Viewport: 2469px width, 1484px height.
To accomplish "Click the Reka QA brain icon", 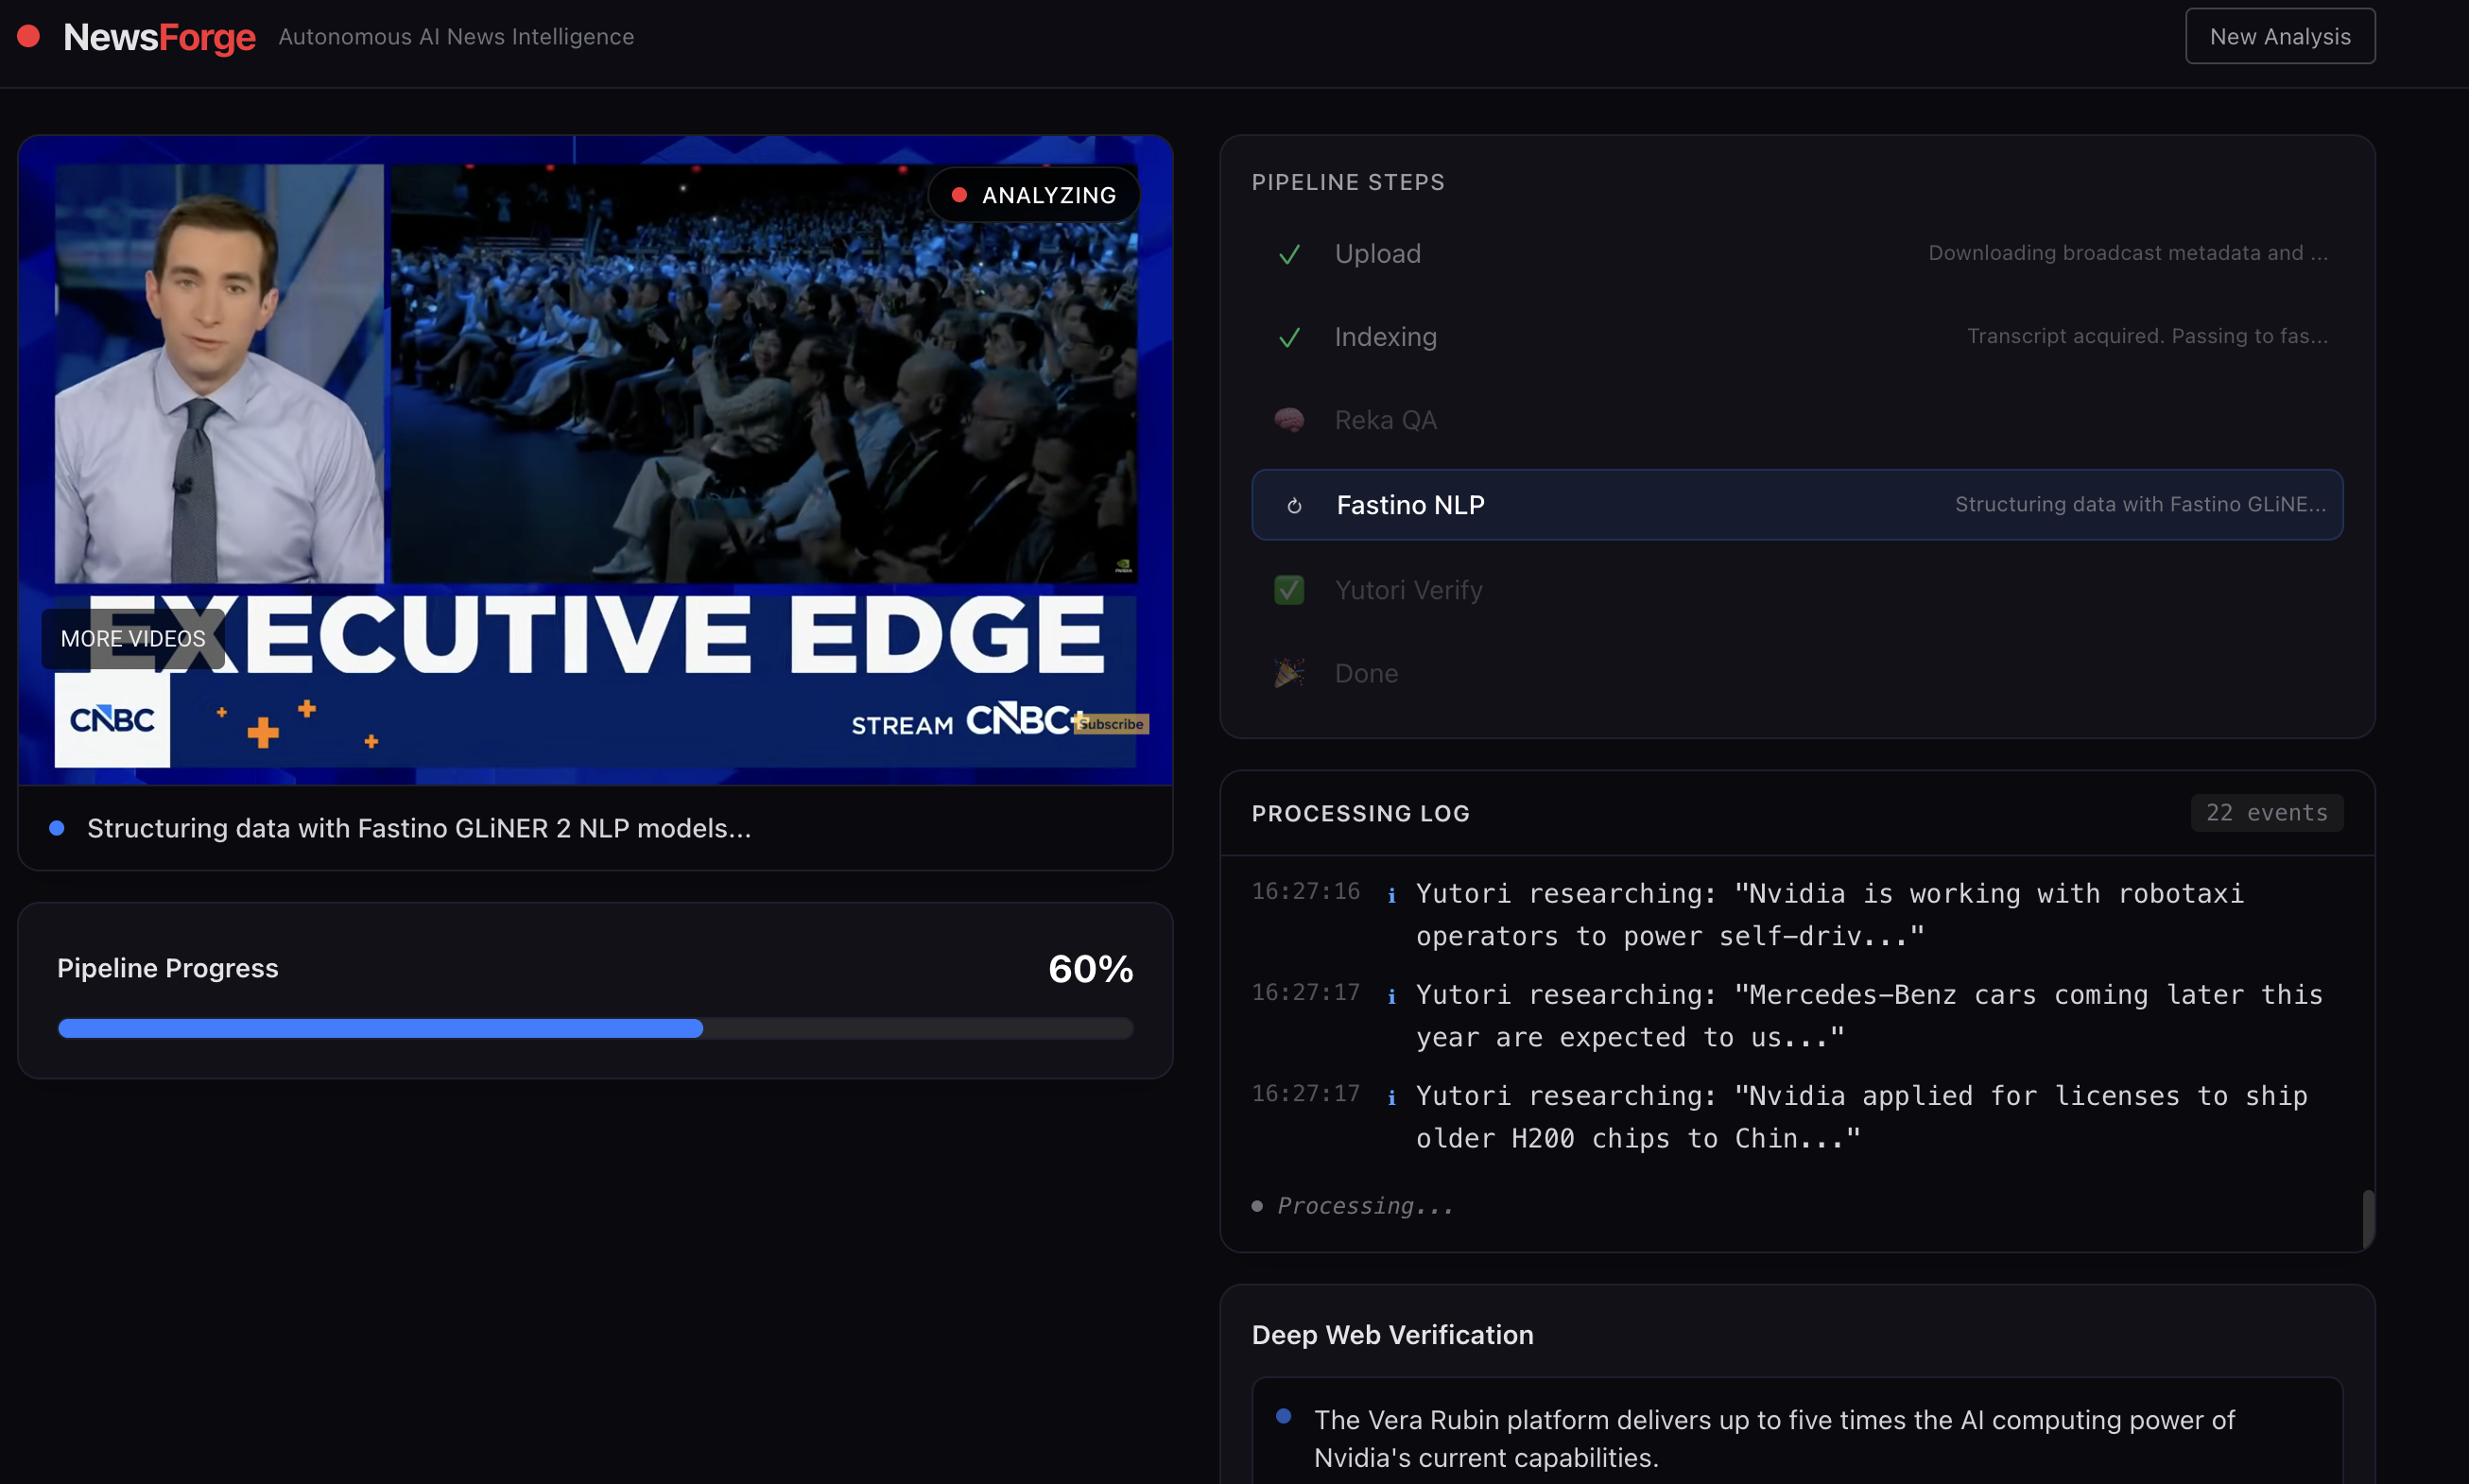I will click(1289, 420).
